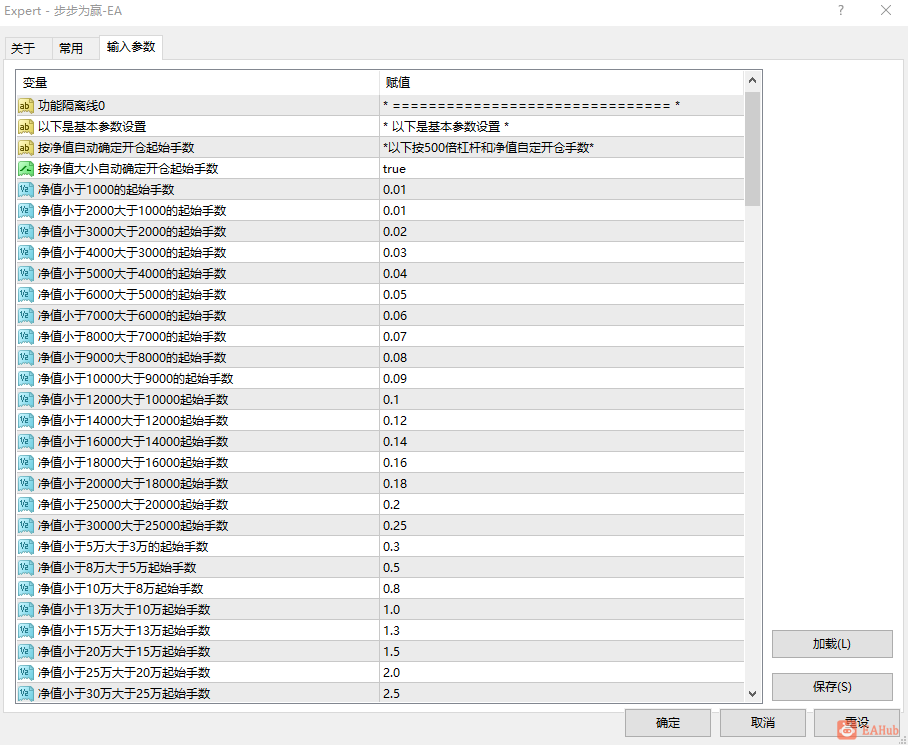
Task: Click the scrollbar up arrow in parameter list
Action: coord(753,80)
